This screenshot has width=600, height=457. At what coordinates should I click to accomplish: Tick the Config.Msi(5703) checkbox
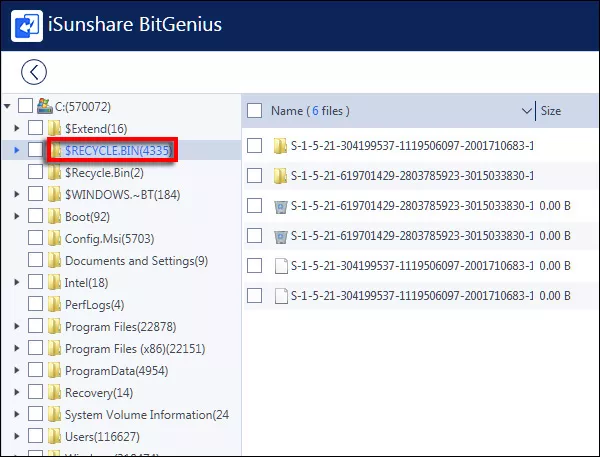coord(35,238)
